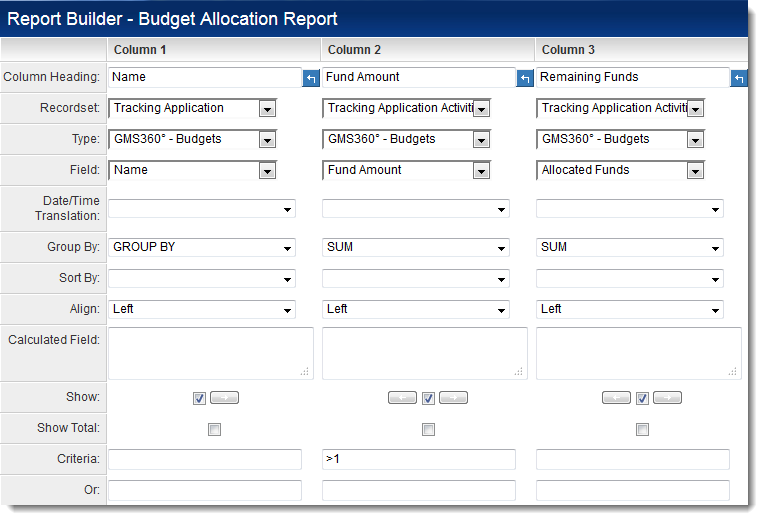The width and height of the screenshot is (763, 520).
Task: Click the Column 2 Criteria field containing >1
Action: click(x=418, y=459)
